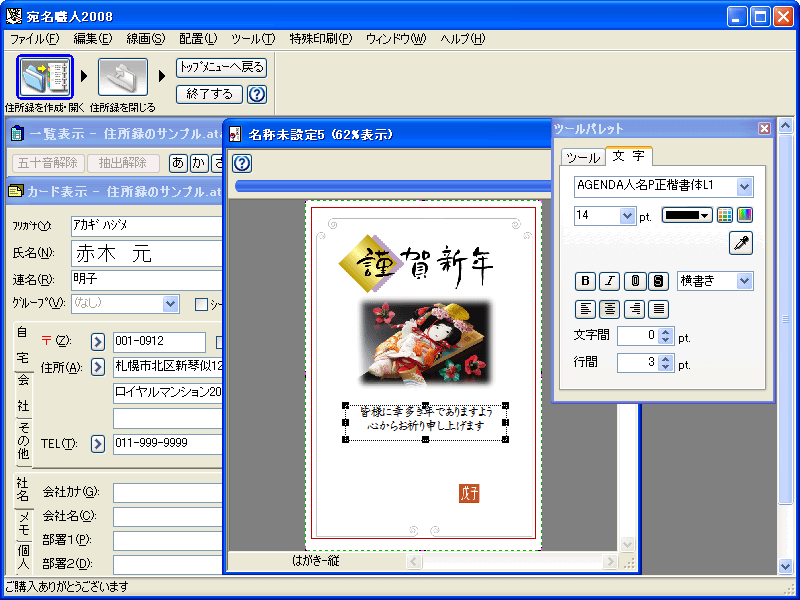Select the その他 vertical tab
Image resolution: width=800 pixels, height=600 pixels.
[x=23, y=441]
